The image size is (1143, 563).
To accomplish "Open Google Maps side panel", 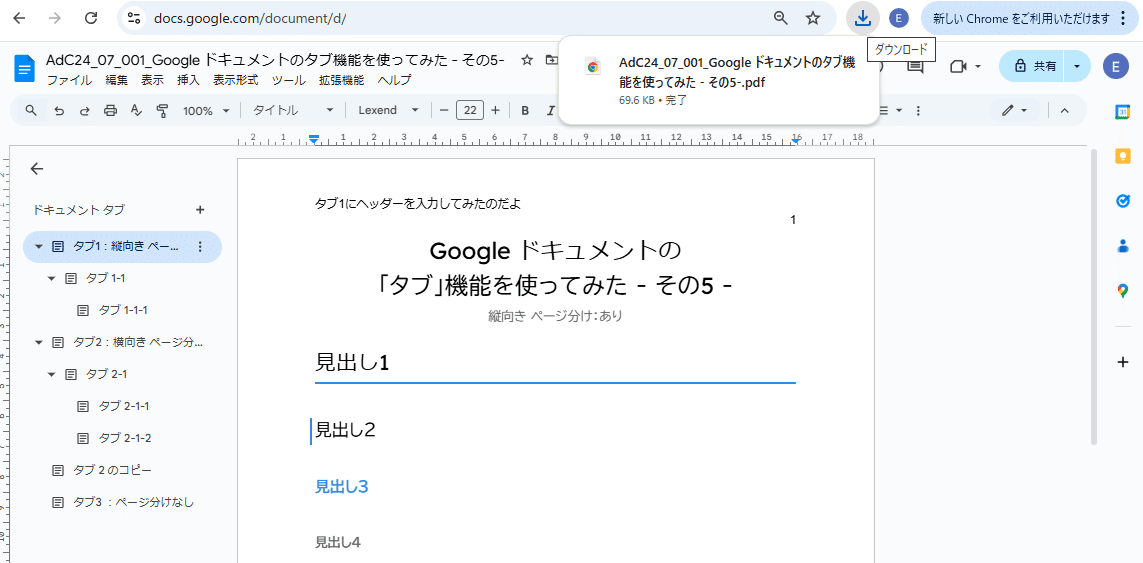I will (1123, 291).
